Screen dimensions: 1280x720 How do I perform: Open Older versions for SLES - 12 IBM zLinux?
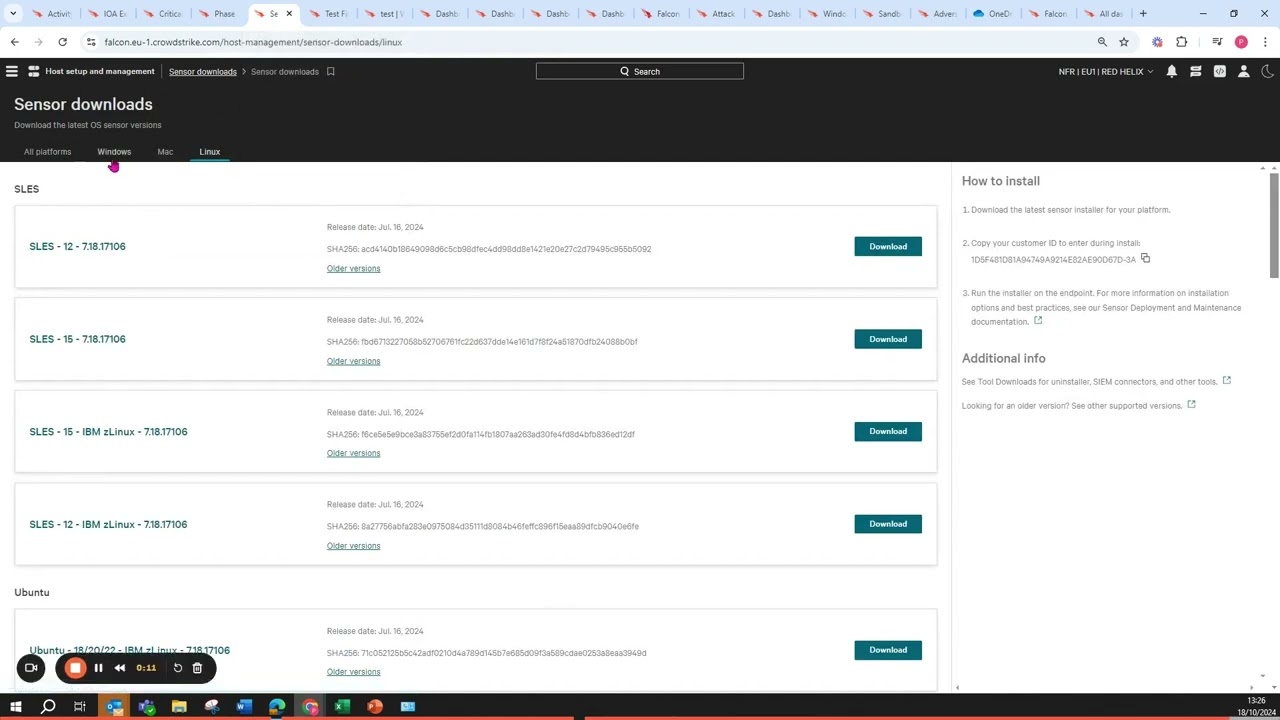[353, 546]
